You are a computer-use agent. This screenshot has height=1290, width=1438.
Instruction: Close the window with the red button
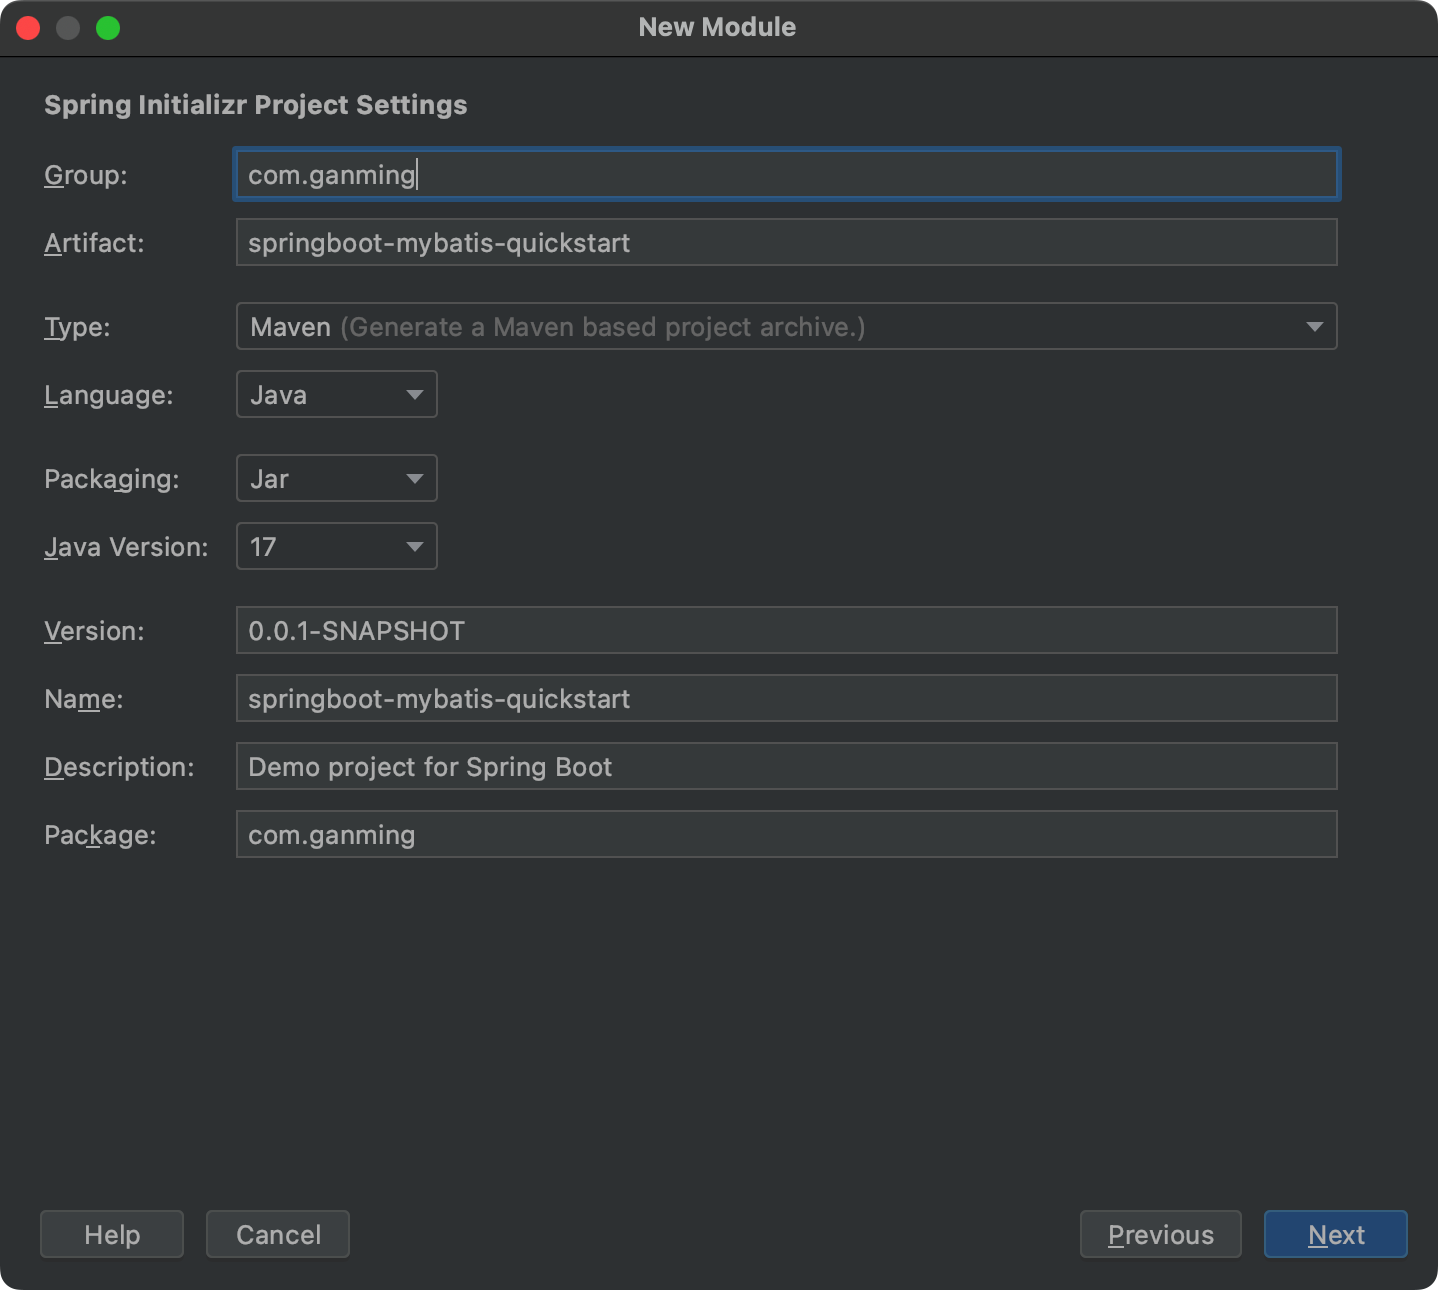28,28
